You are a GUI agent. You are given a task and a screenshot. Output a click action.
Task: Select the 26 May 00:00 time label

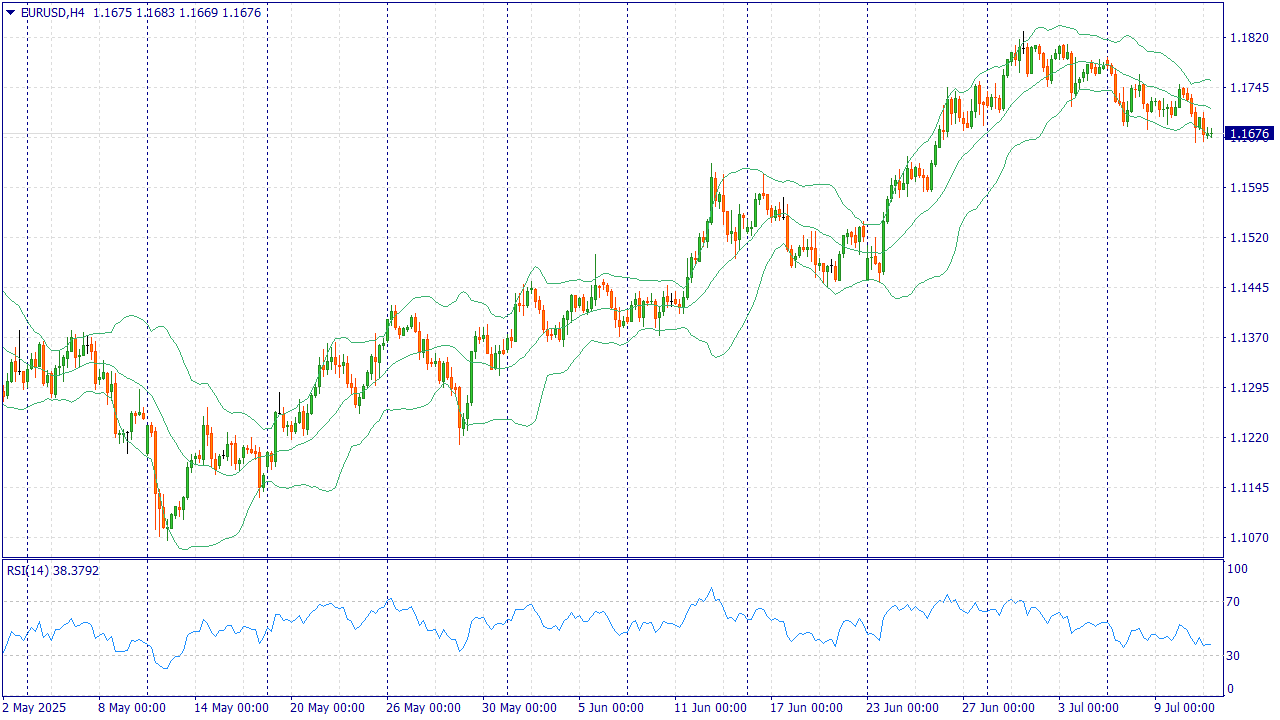point(422,707)
